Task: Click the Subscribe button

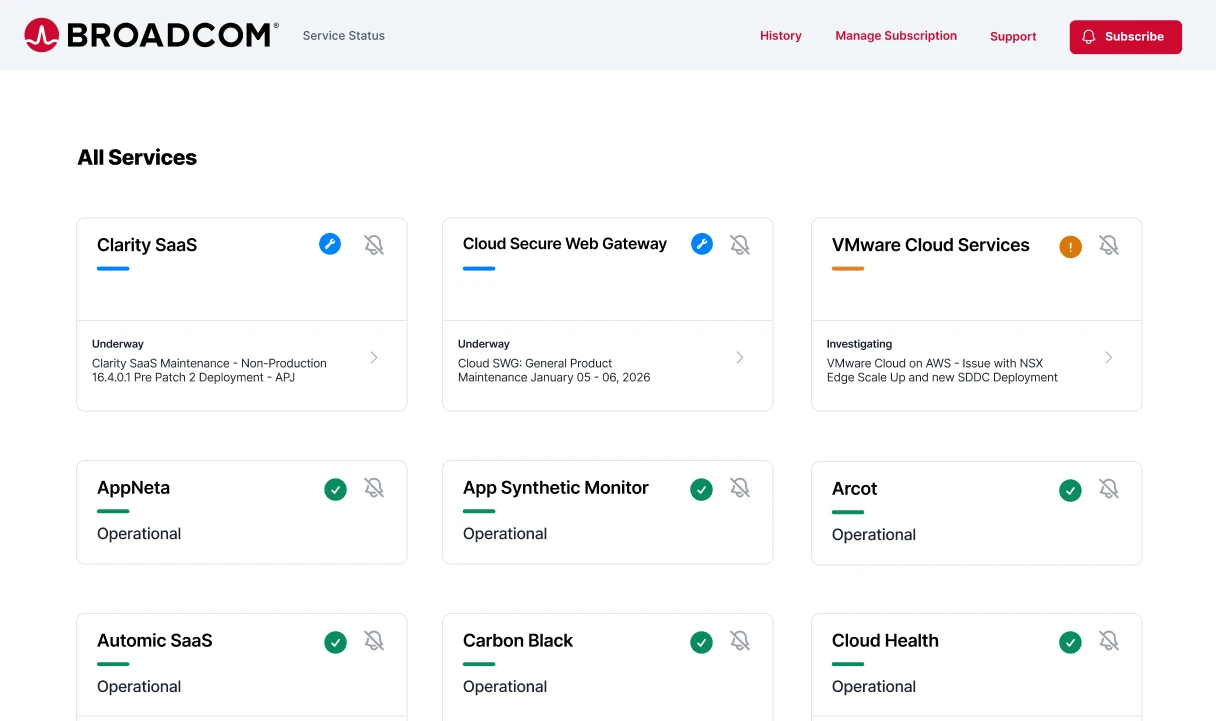Action: pos(1125,36)
